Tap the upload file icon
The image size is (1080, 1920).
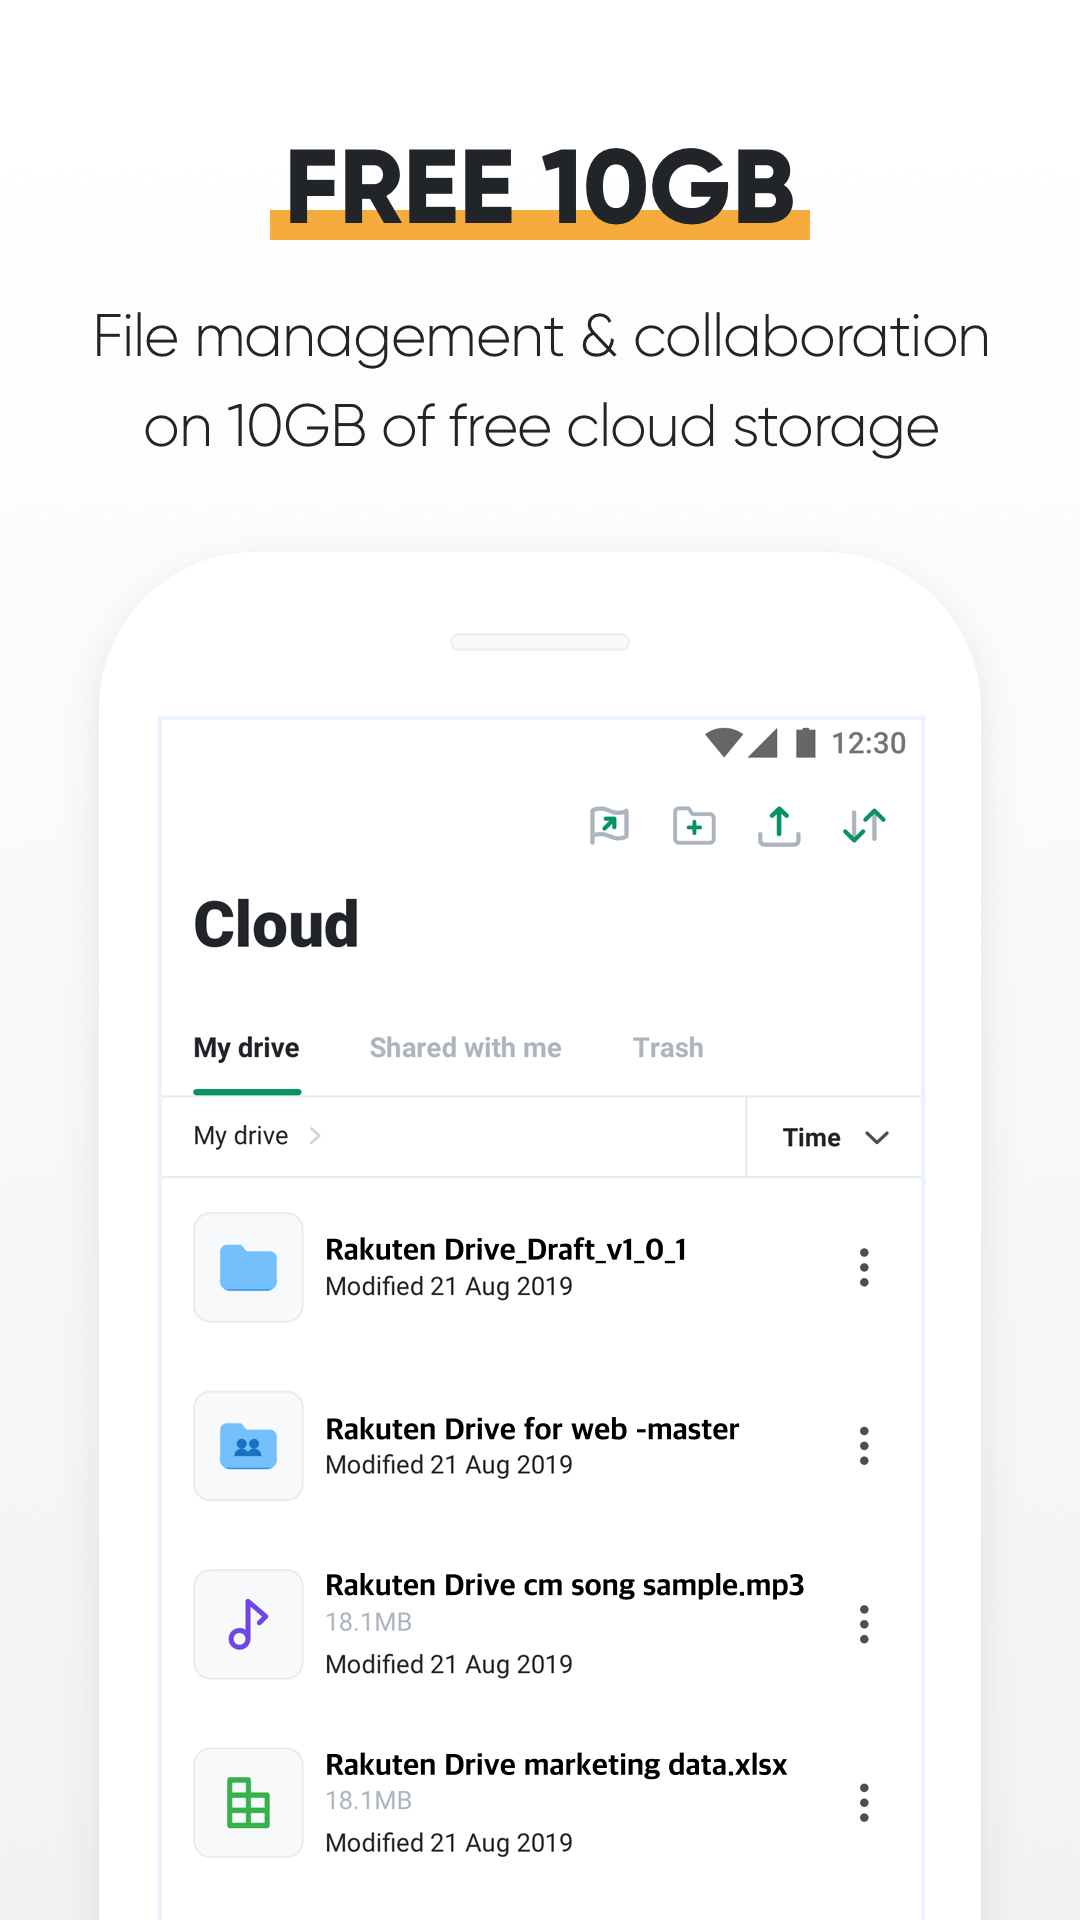coord(779,826)
